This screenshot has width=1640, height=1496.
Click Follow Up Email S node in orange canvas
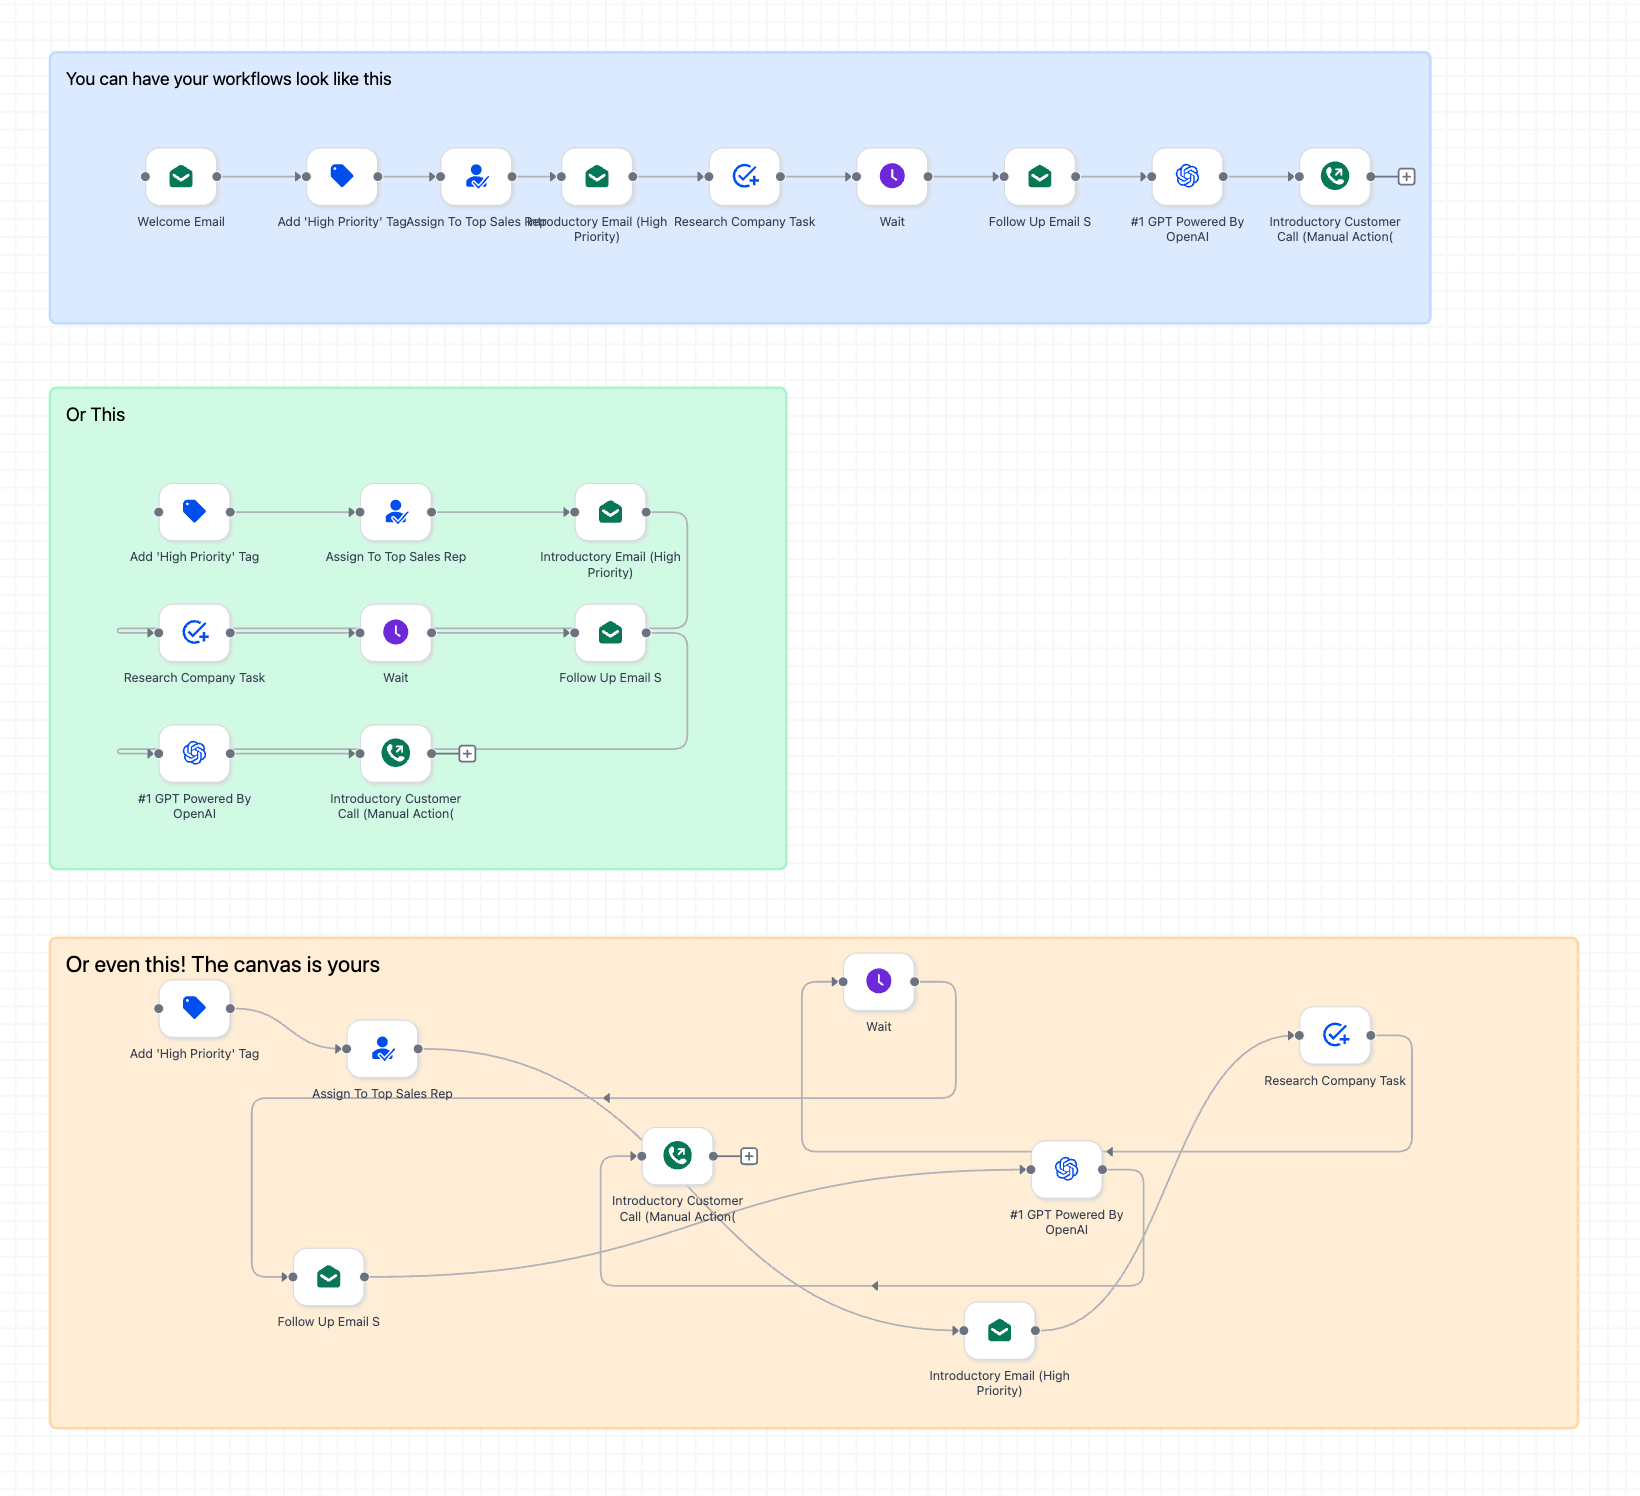click(328, 1277)
